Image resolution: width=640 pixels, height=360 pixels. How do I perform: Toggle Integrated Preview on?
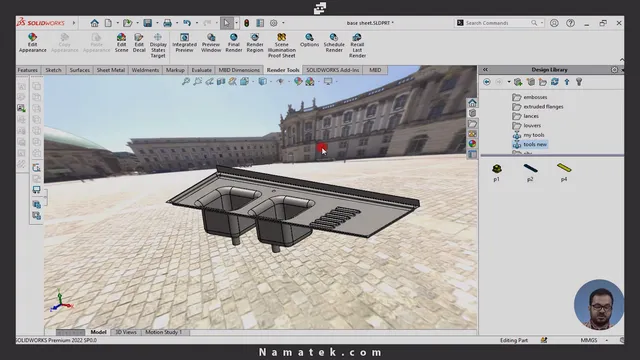(184, 43)
